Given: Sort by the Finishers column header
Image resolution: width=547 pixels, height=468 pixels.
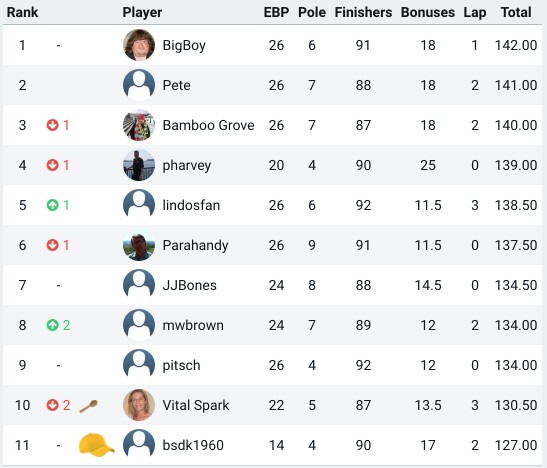Looking at the screenshot, I should 363,13.
